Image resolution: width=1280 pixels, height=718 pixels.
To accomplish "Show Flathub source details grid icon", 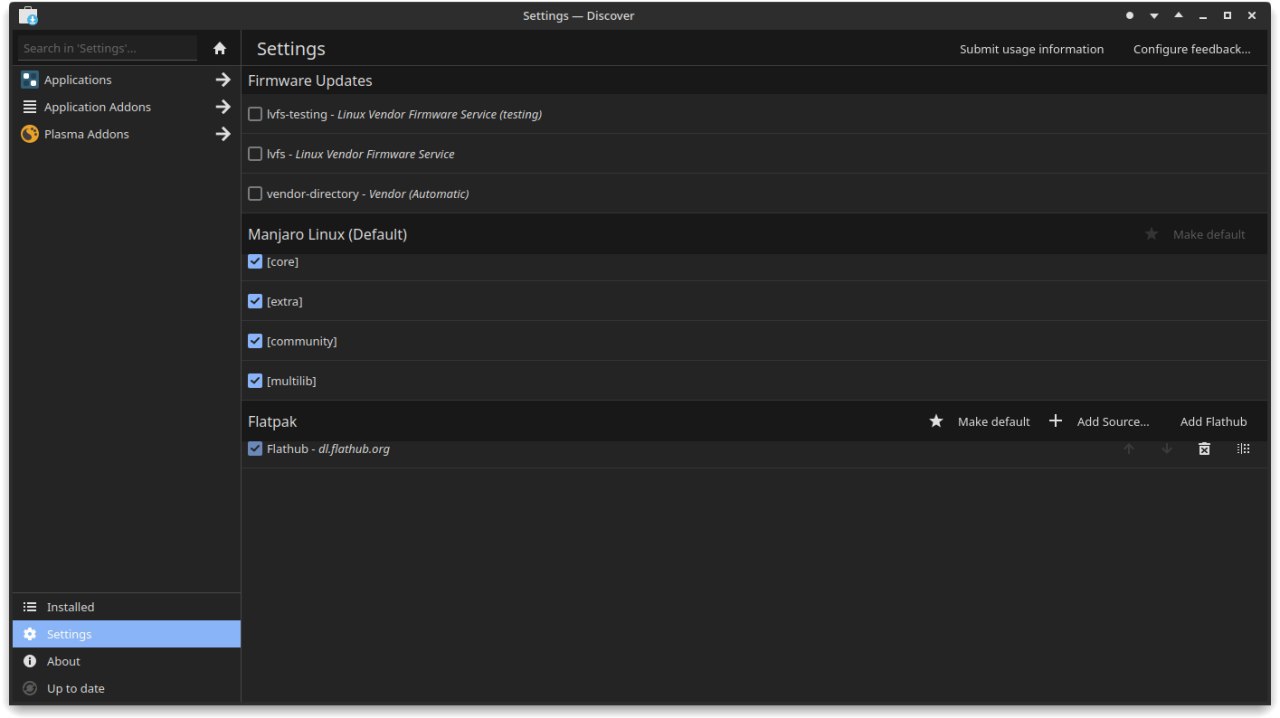I will 1243,449.
